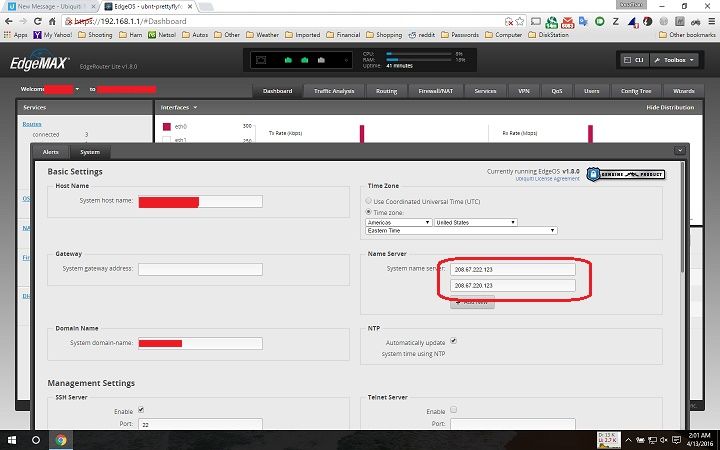
Task: Click the Cortana search circle in the taskbar
Action: (x=36, y=439)
